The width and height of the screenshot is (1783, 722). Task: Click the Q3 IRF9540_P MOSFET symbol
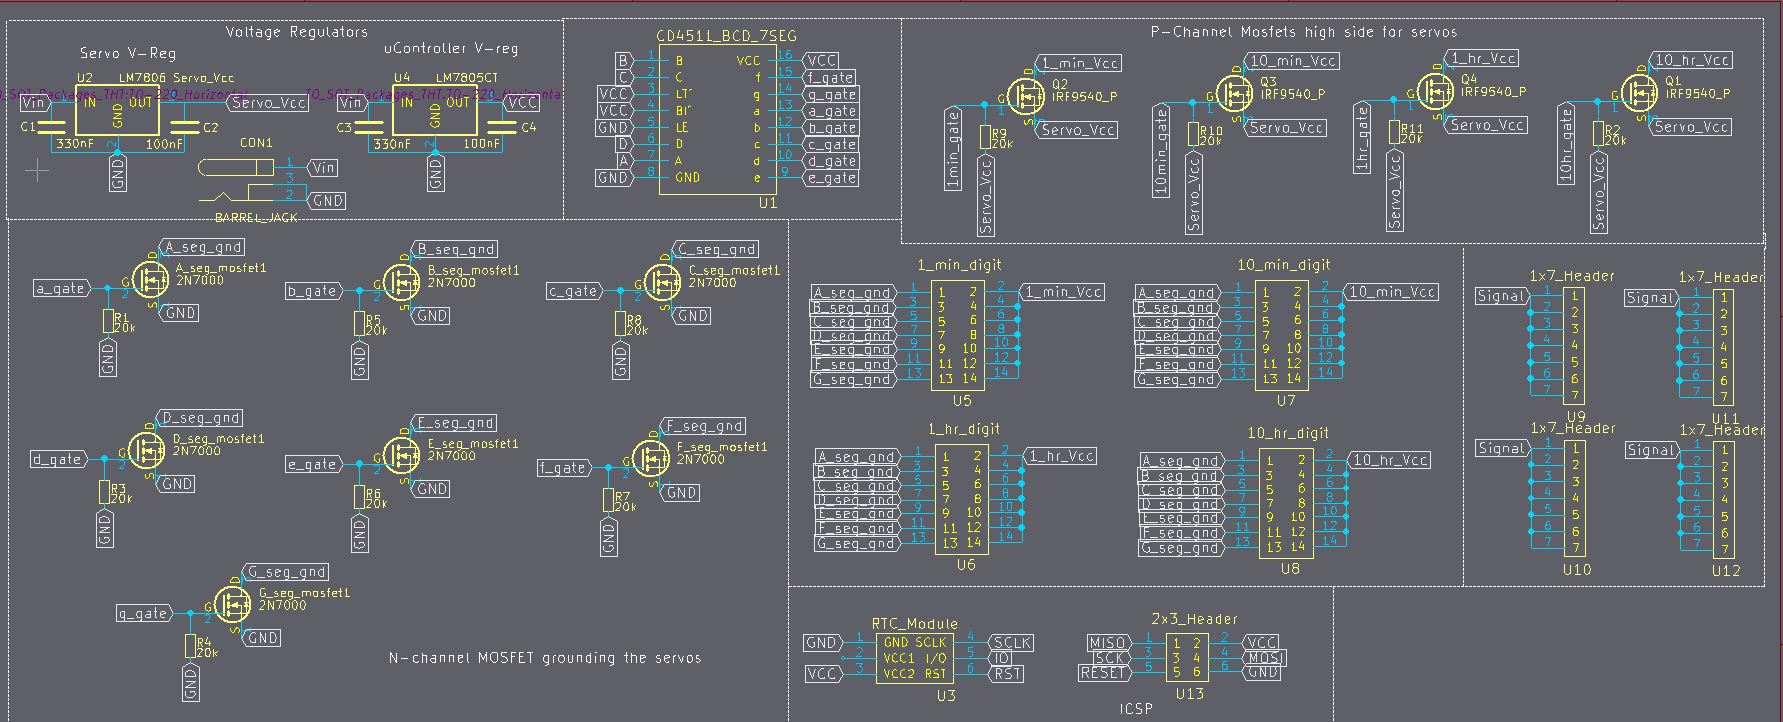tap(1233, 95)
